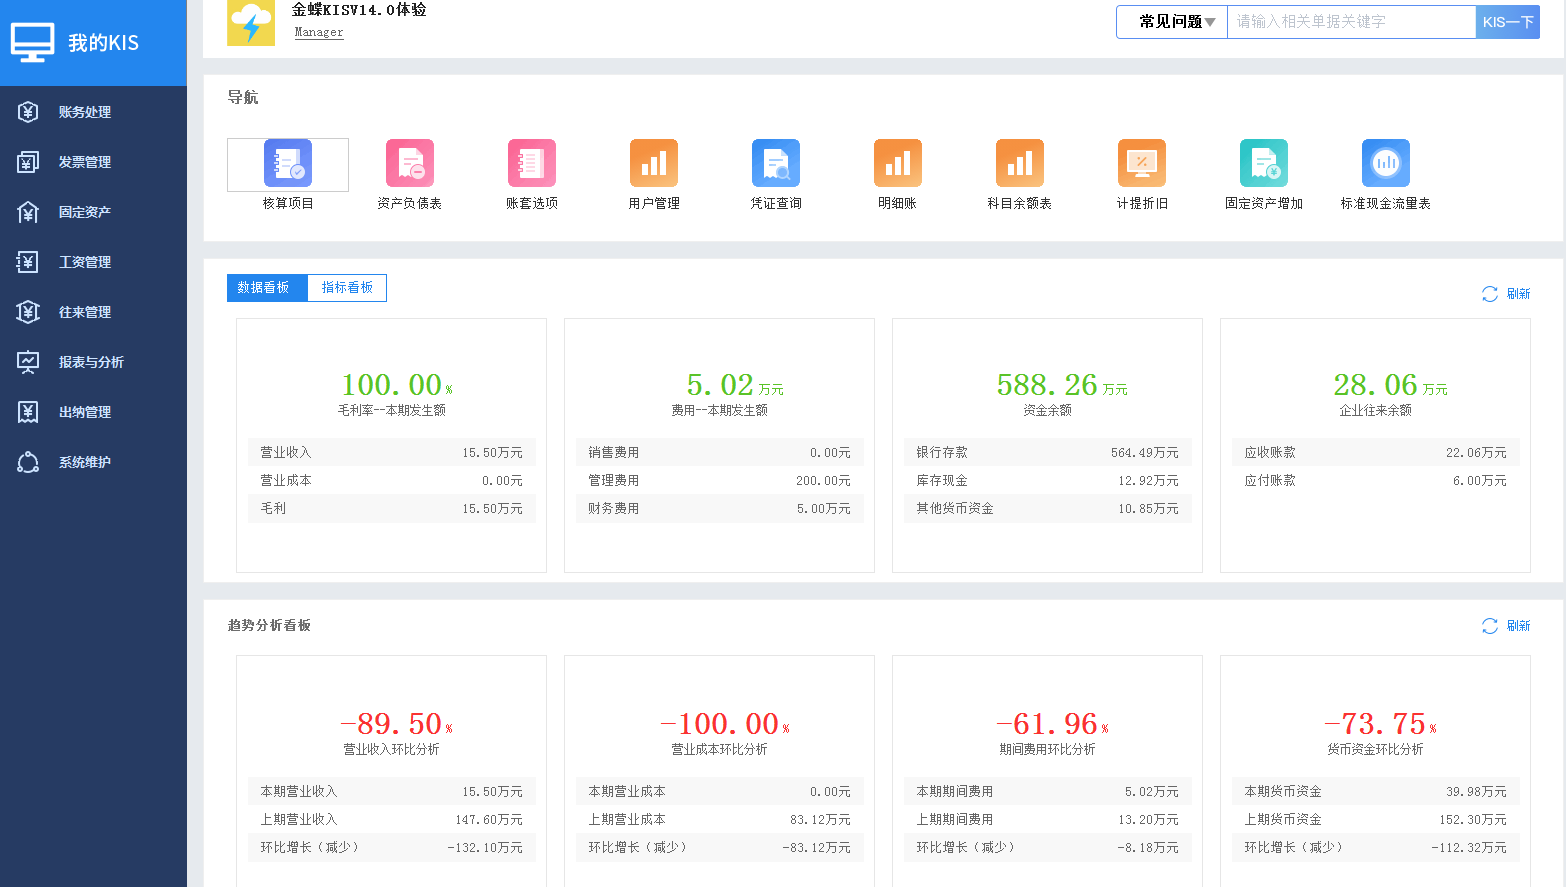
Task: Select the 本期货币资金 39.98万元 row
Action: [1375, 792]
